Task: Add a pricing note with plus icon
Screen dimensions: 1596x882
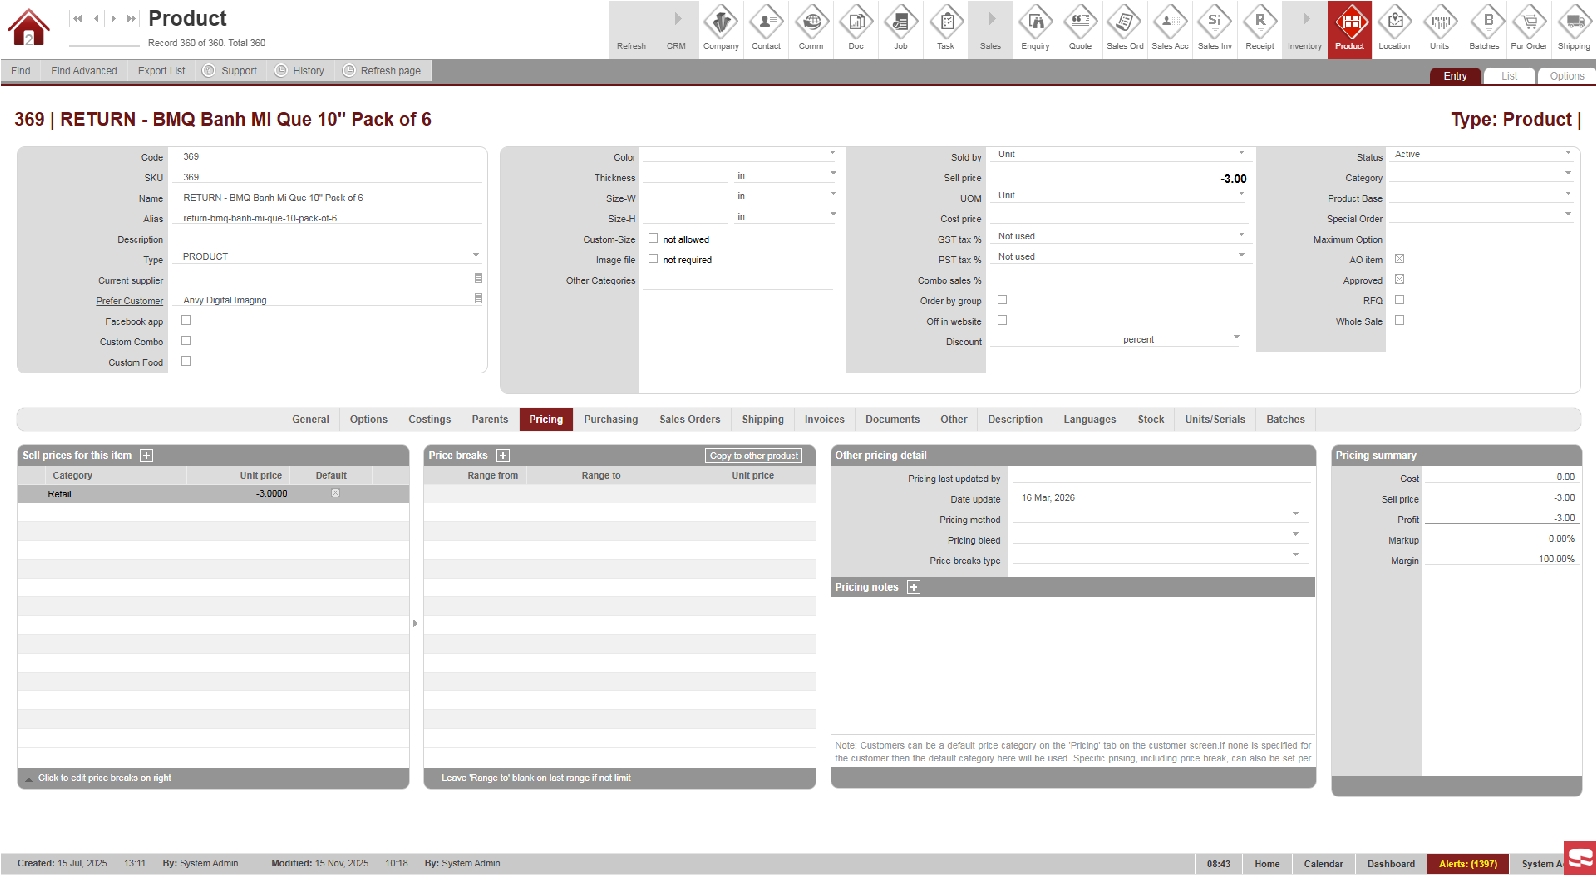Action: (x=913, y=588)
